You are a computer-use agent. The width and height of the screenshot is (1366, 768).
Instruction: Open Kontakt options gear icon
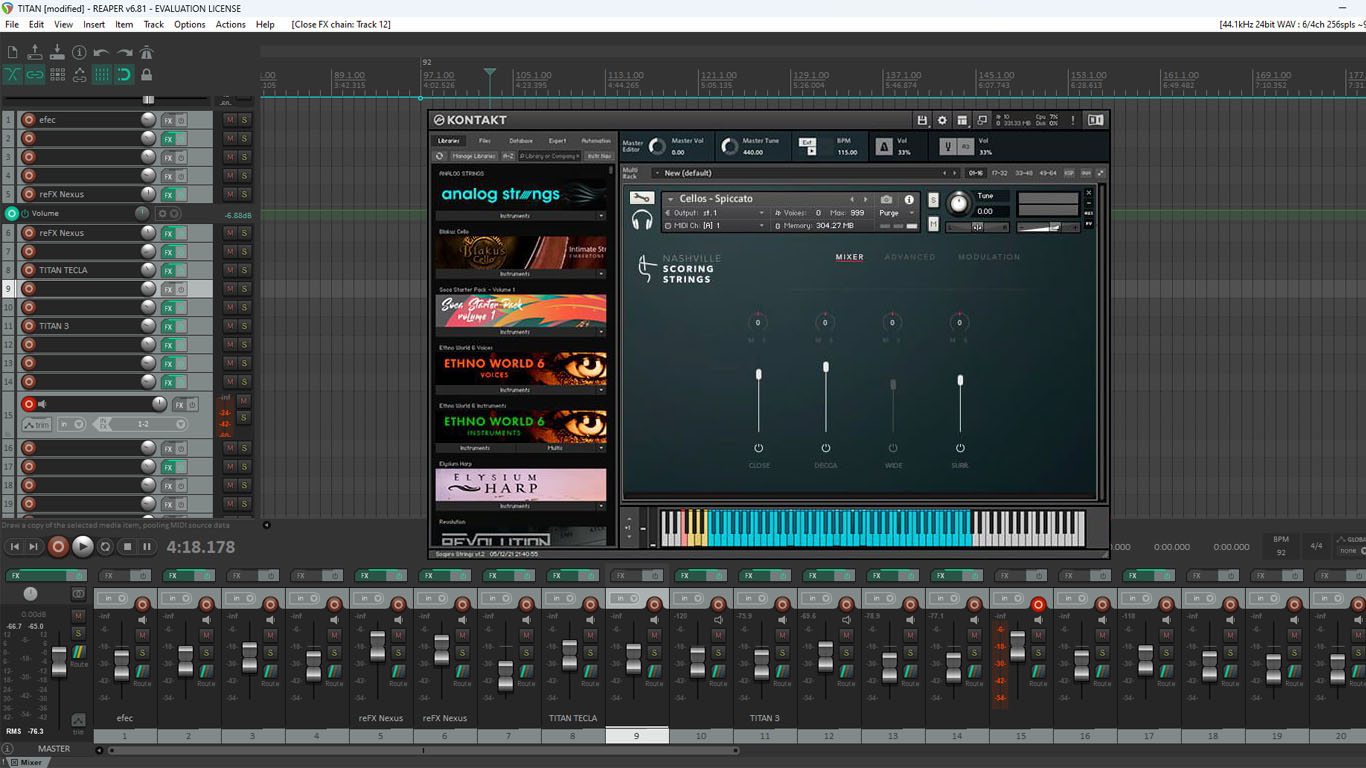click(x=942, y=120)
